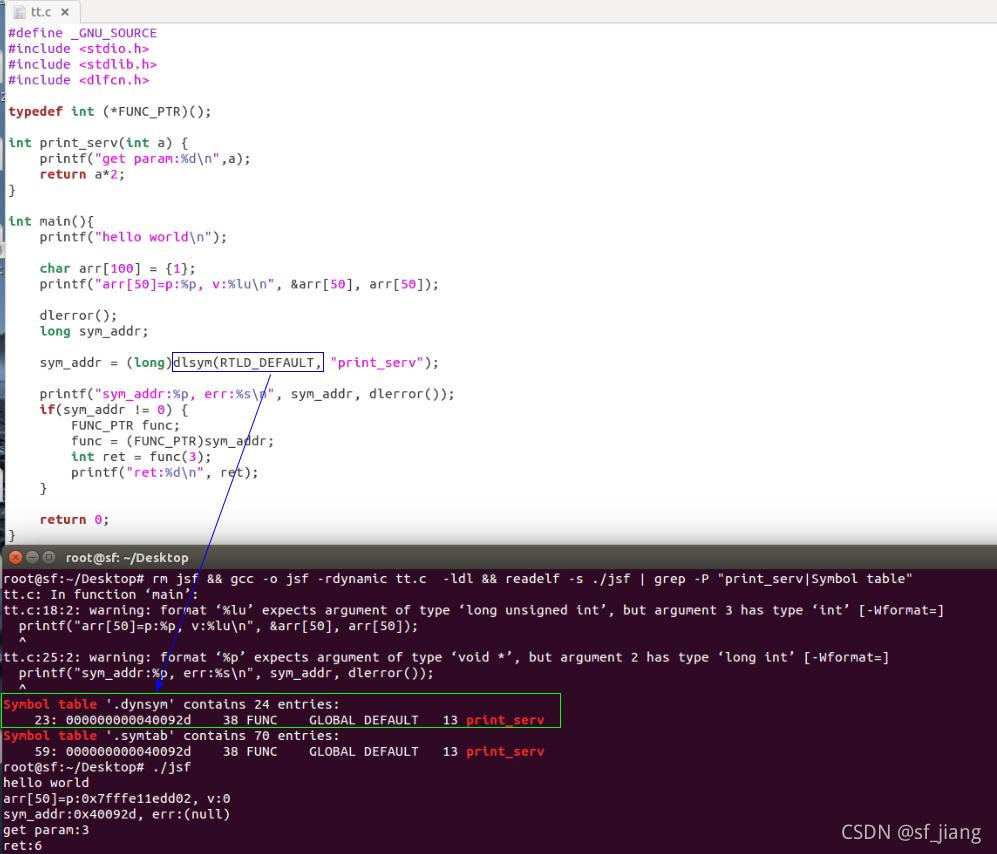Click the terminal title root@sf: ~/Desktop
This screenshot has width=997, height=854.
[x=127, y=558]
